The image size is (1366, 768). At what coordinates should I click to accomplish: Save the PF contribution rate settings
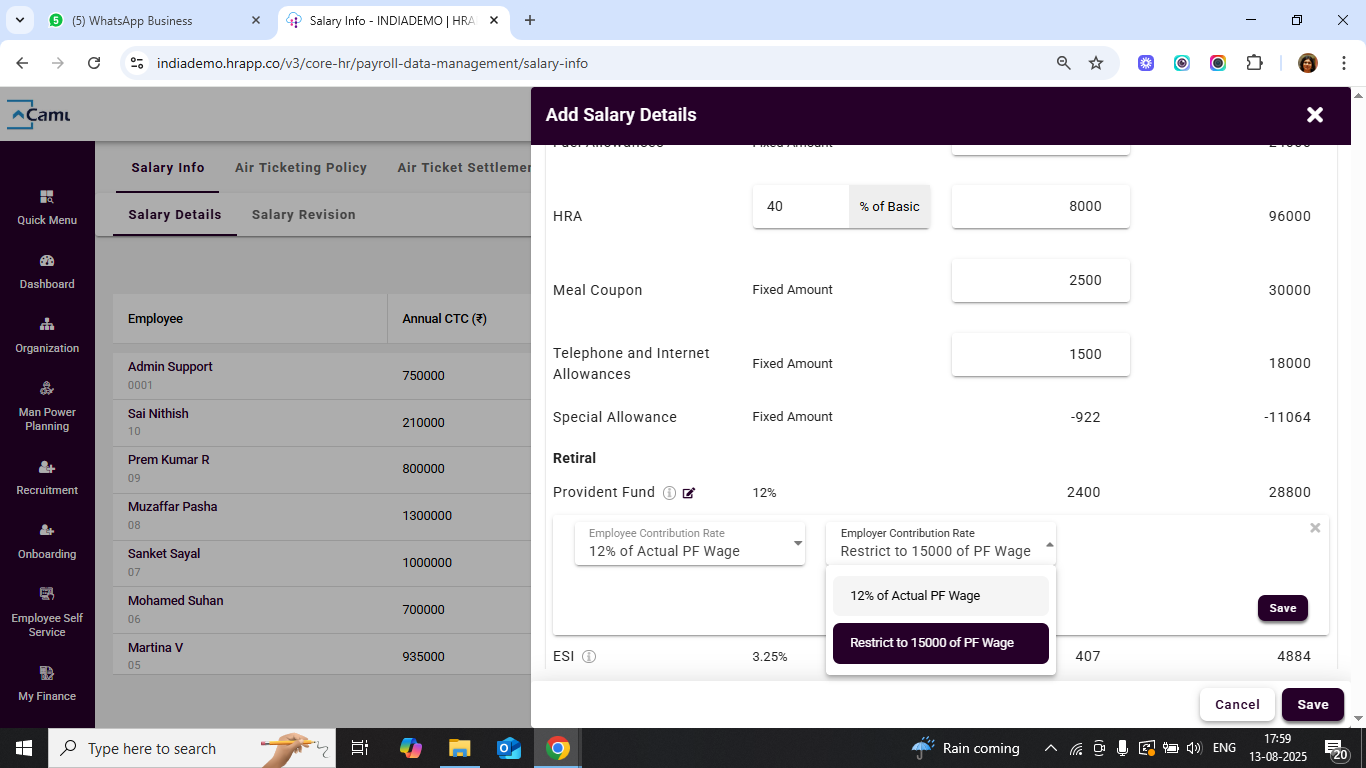coord(1282,608)
